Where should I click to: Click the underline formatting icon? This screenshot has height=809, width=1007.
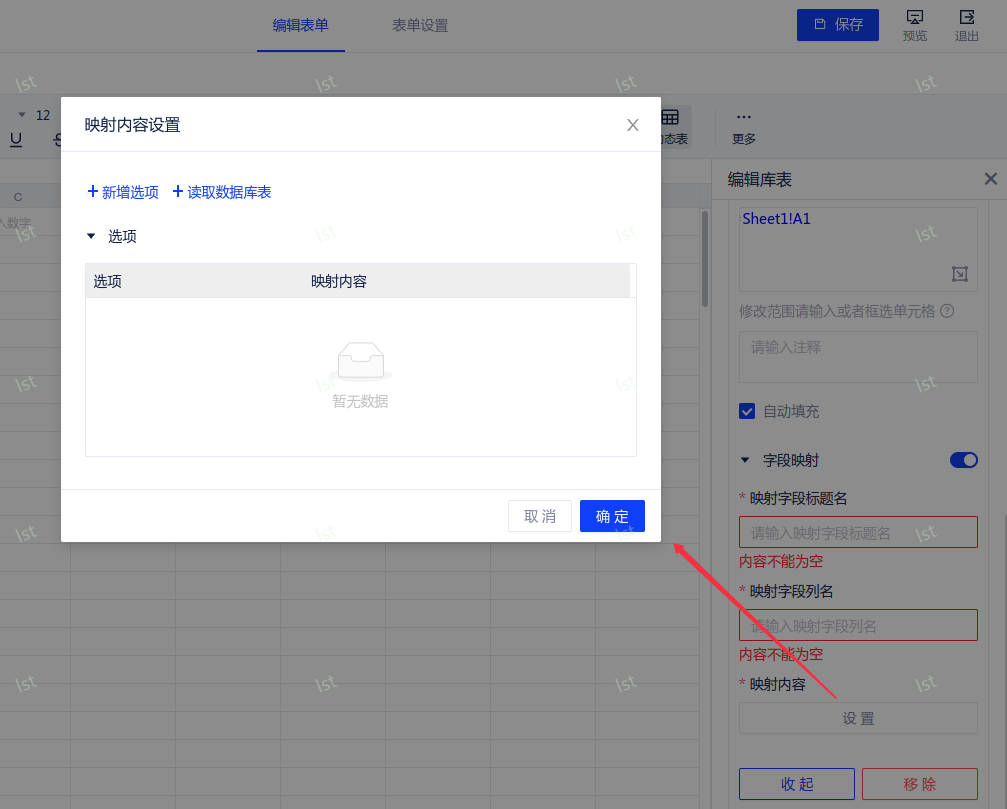(16, 139)
